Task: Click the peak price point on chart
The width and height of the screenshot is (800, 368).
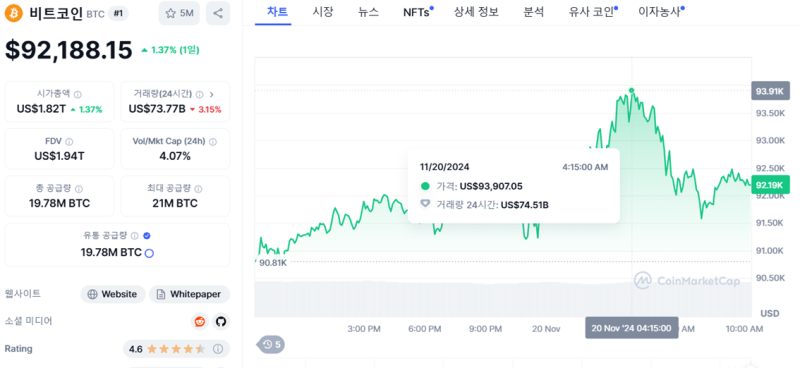Action: point(632,90)
